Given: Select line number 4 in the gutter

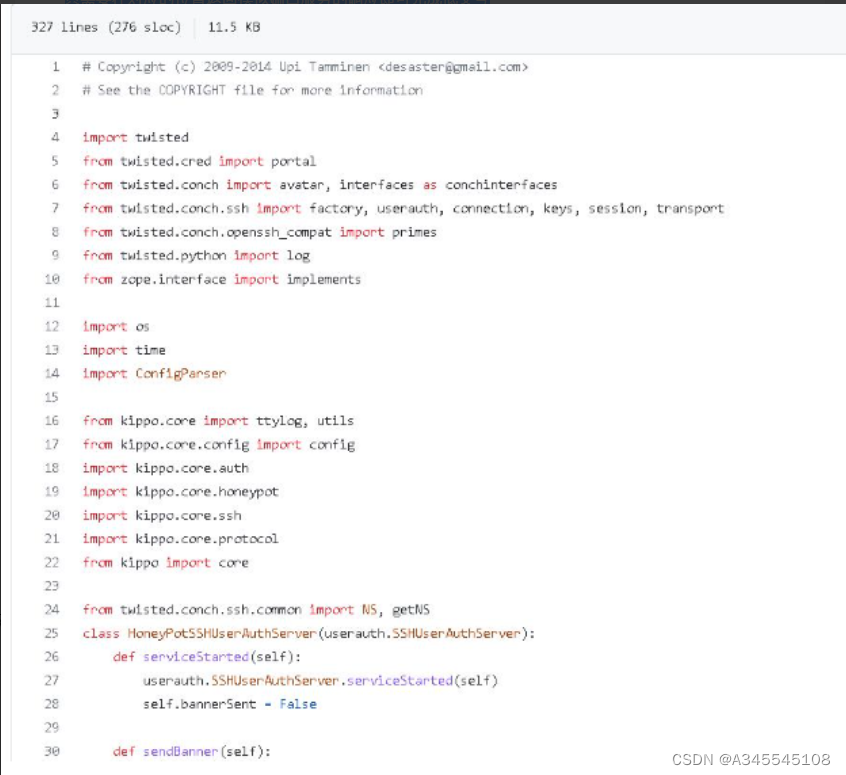Looking at the screenshot, I should pos(55,137).
